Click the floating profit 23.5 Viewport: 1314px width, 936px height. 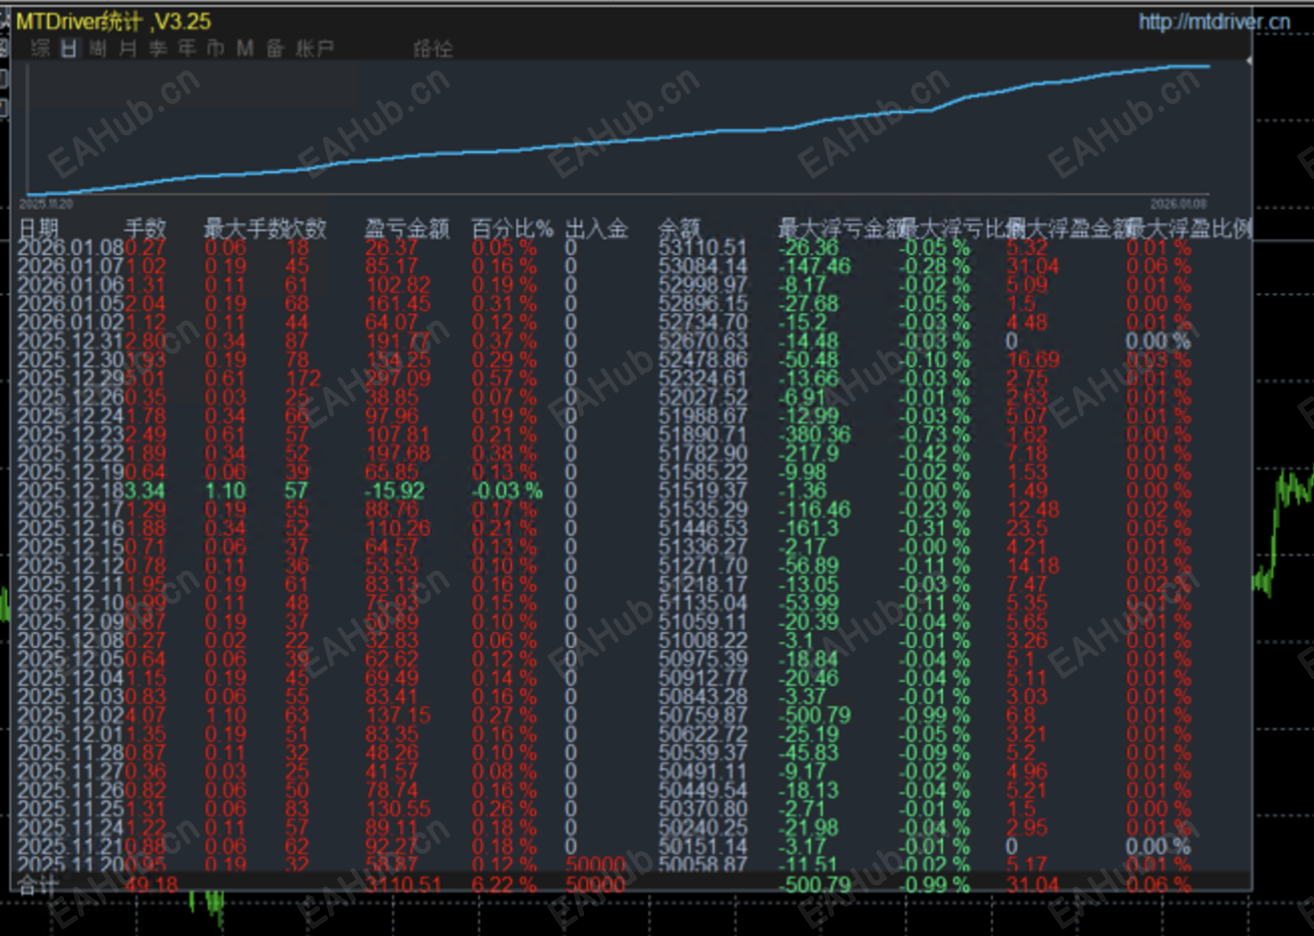coord(1027,529)
